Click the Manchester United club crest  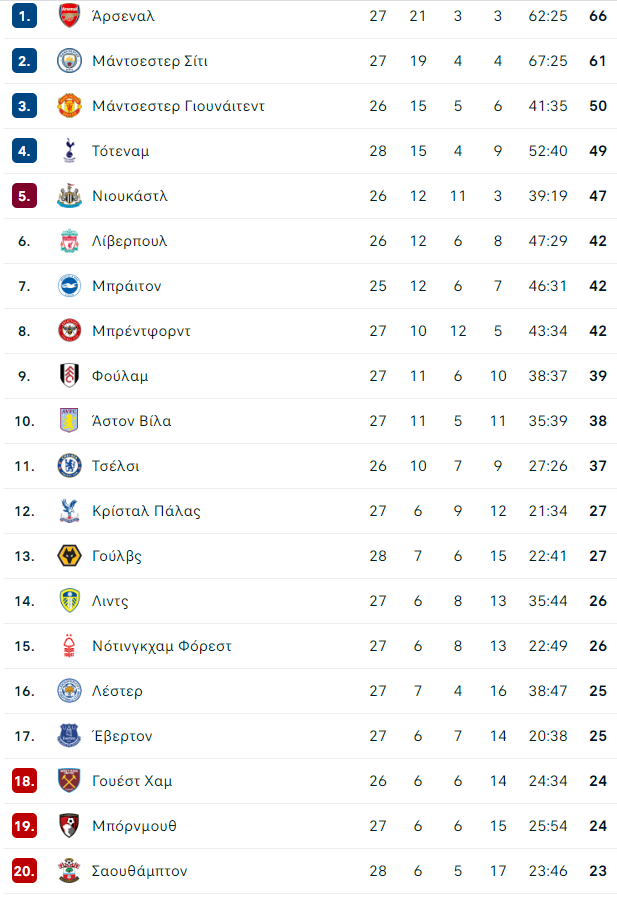click(69, 105)
